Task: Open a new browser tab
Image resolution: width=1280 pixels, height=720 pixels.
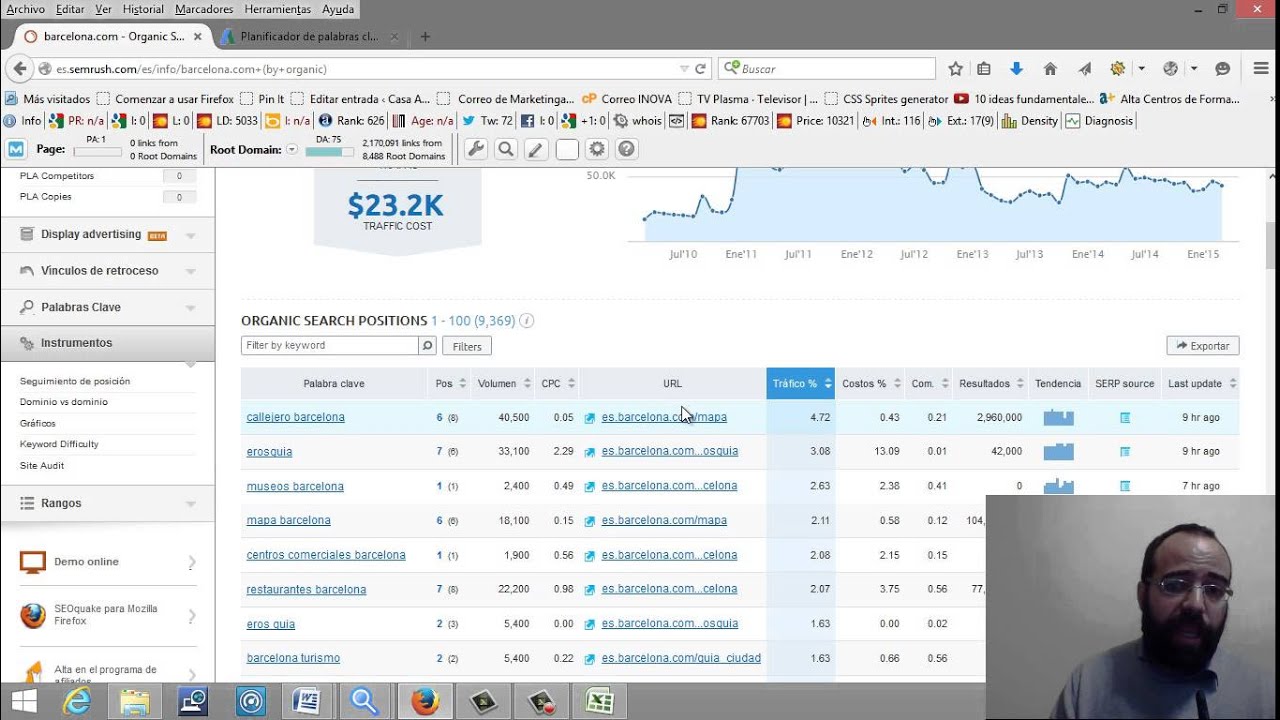Action: click(x=425, y=37)
